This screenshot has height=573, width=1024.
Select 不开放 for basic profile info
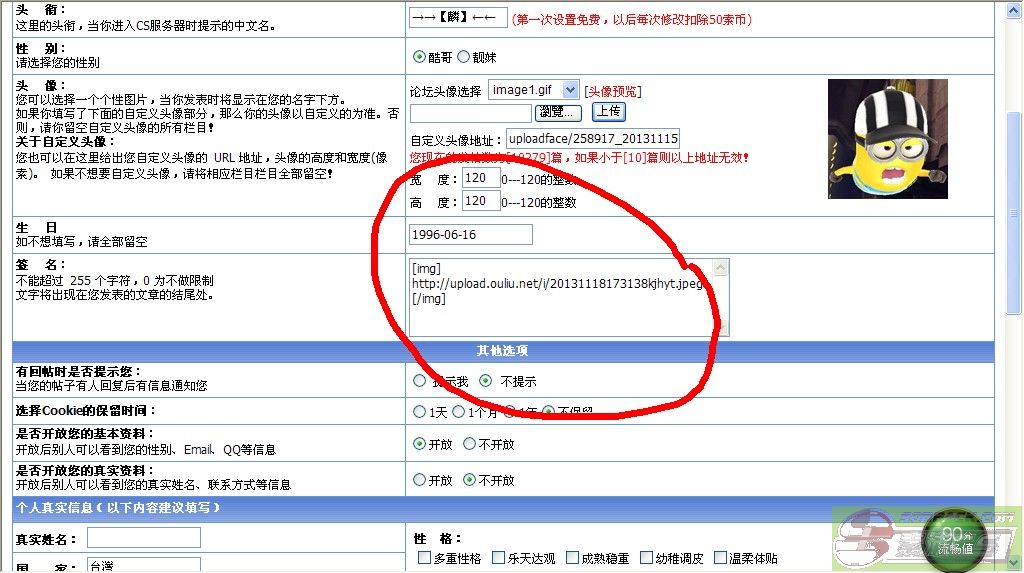pyautogui.click(x=469, y=444)
